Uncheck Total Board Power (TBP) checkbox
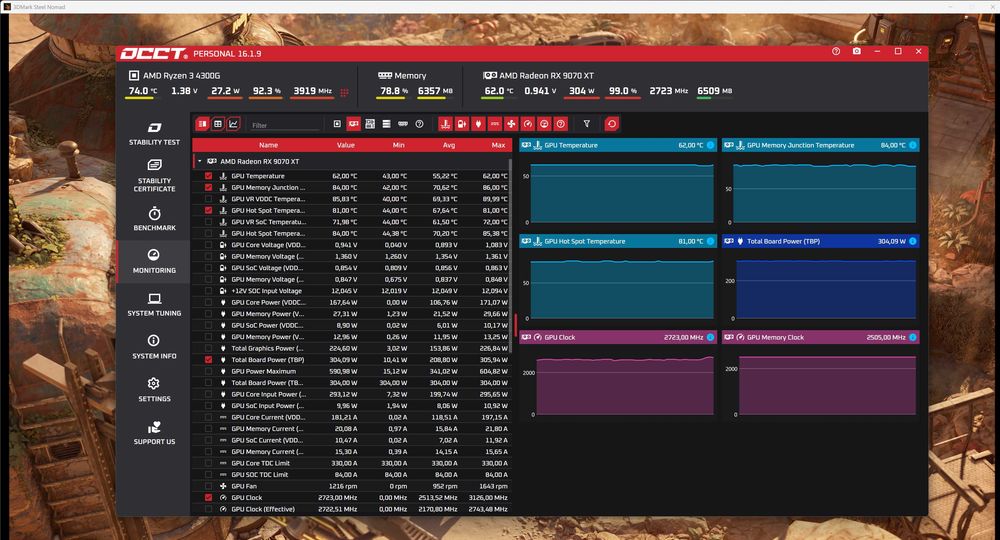The image size is (1000, 540). [209, 360]
